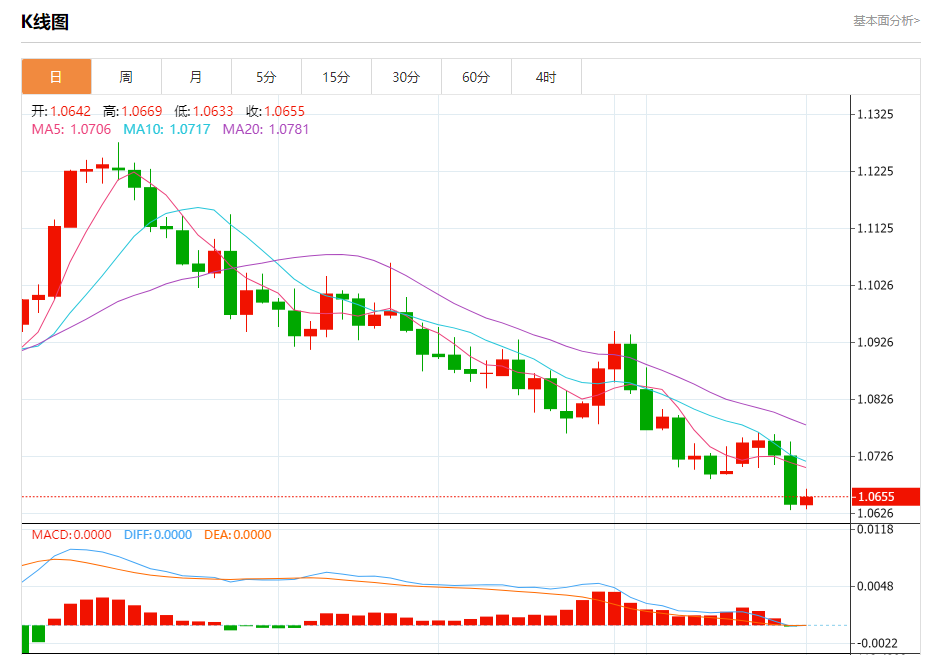This screenshot has width=929, height=655.
Task: Click the 1.1125 price axis label
Action: [875, 228]
